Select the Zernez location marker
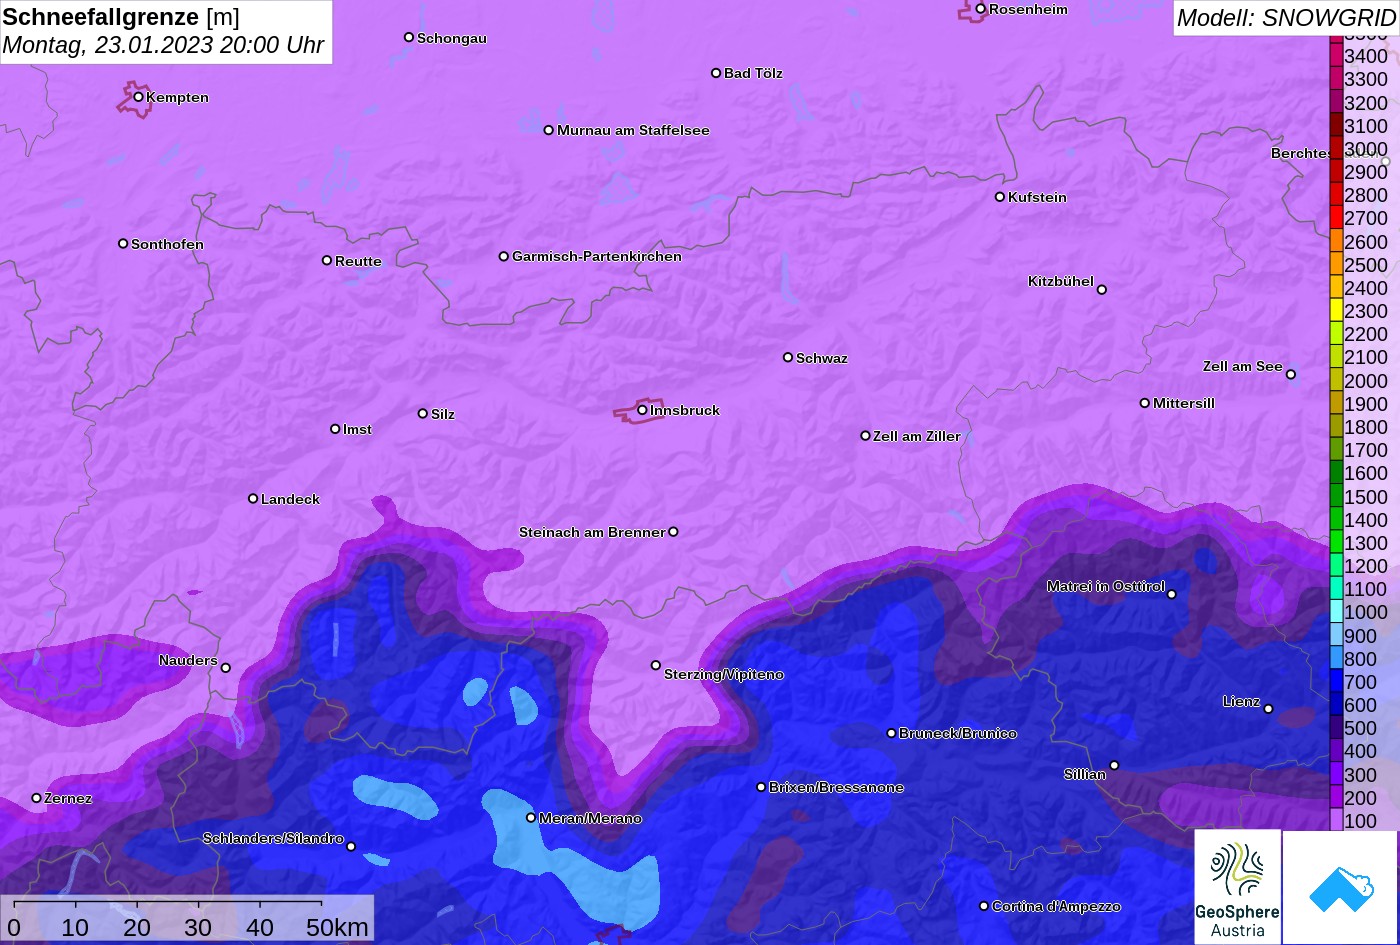 tap(37, 798)
